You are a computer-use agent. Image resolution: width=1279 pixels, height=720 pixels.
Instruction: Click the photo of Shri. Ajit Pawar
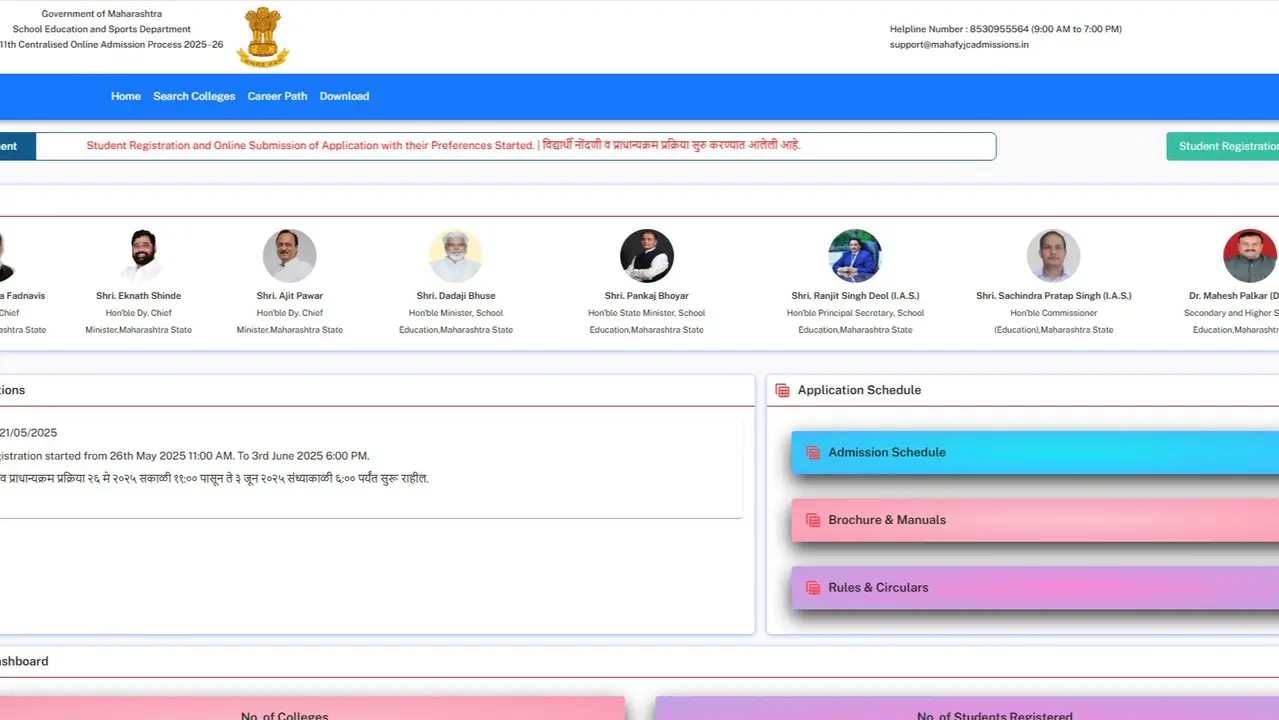pyautogui.click(x=289, y=255)
